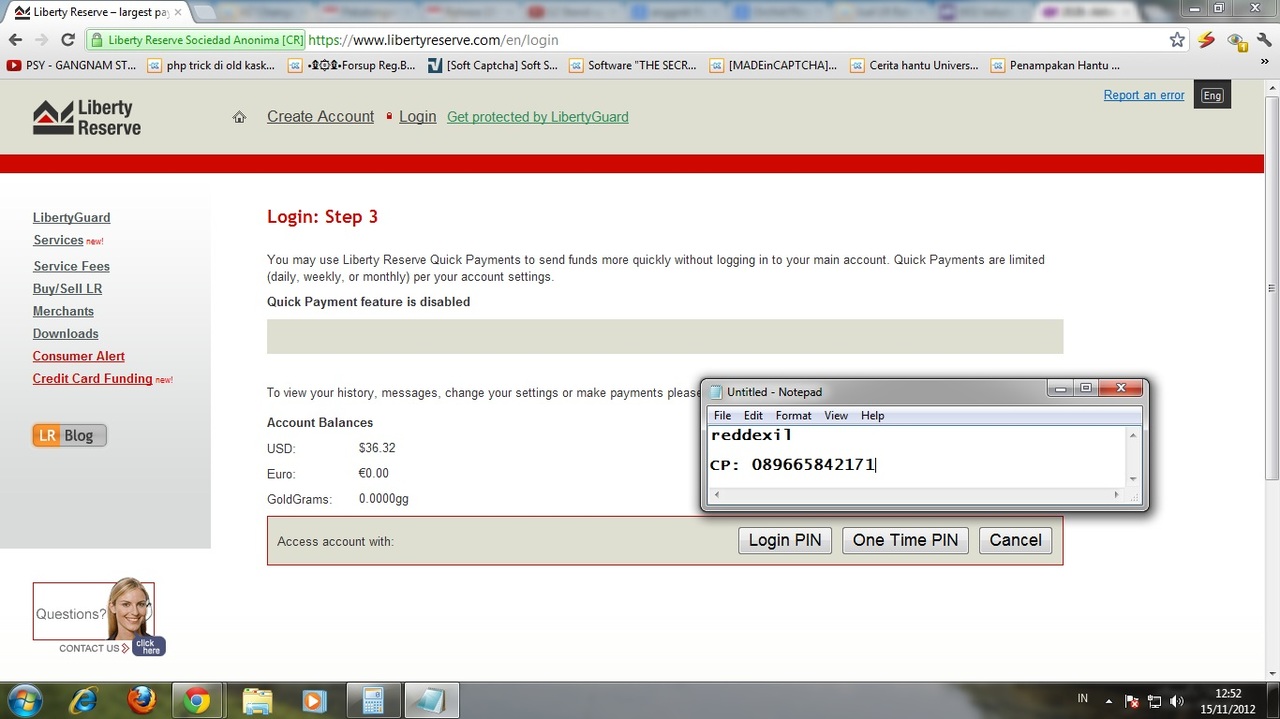This screenshot has width=1280, height=719.
Task: Show hidden system tray icons
Action: [x=1108, y=700]
